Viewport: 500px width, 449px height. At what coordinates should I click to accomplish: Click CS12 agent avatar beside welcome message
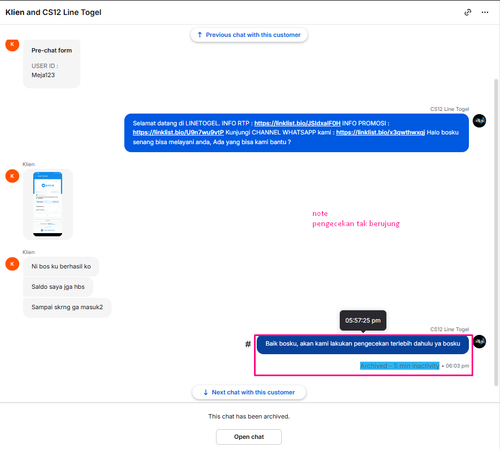point(479,121)
